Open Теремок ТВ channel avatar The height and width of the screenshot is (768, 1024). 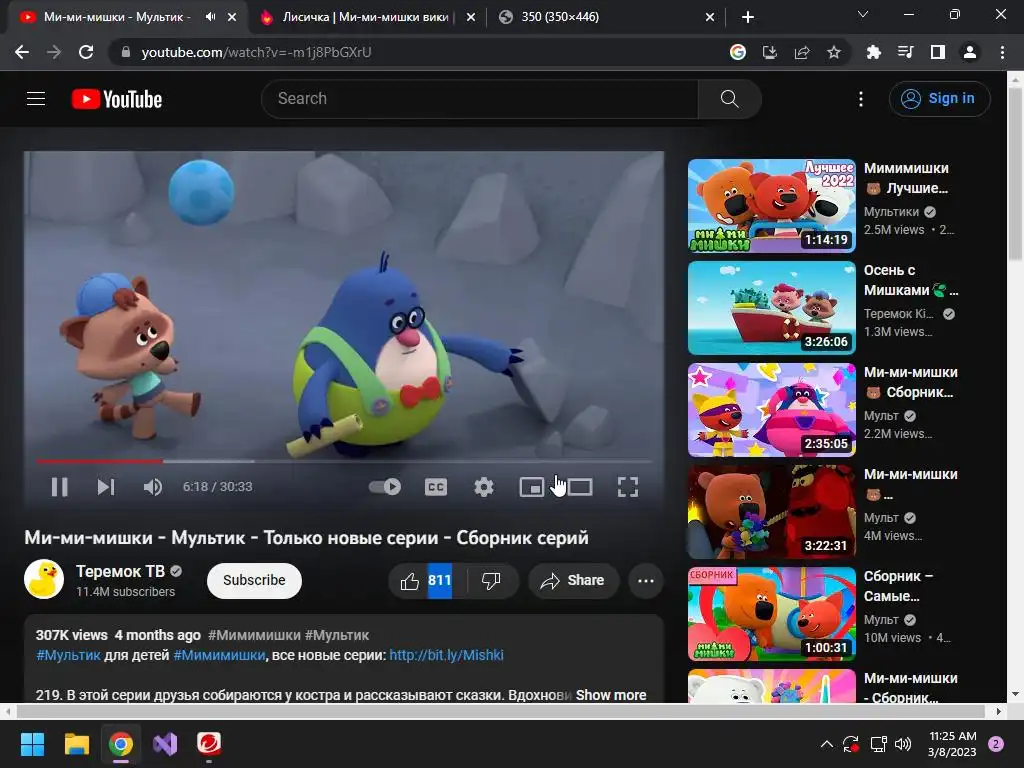44,579
